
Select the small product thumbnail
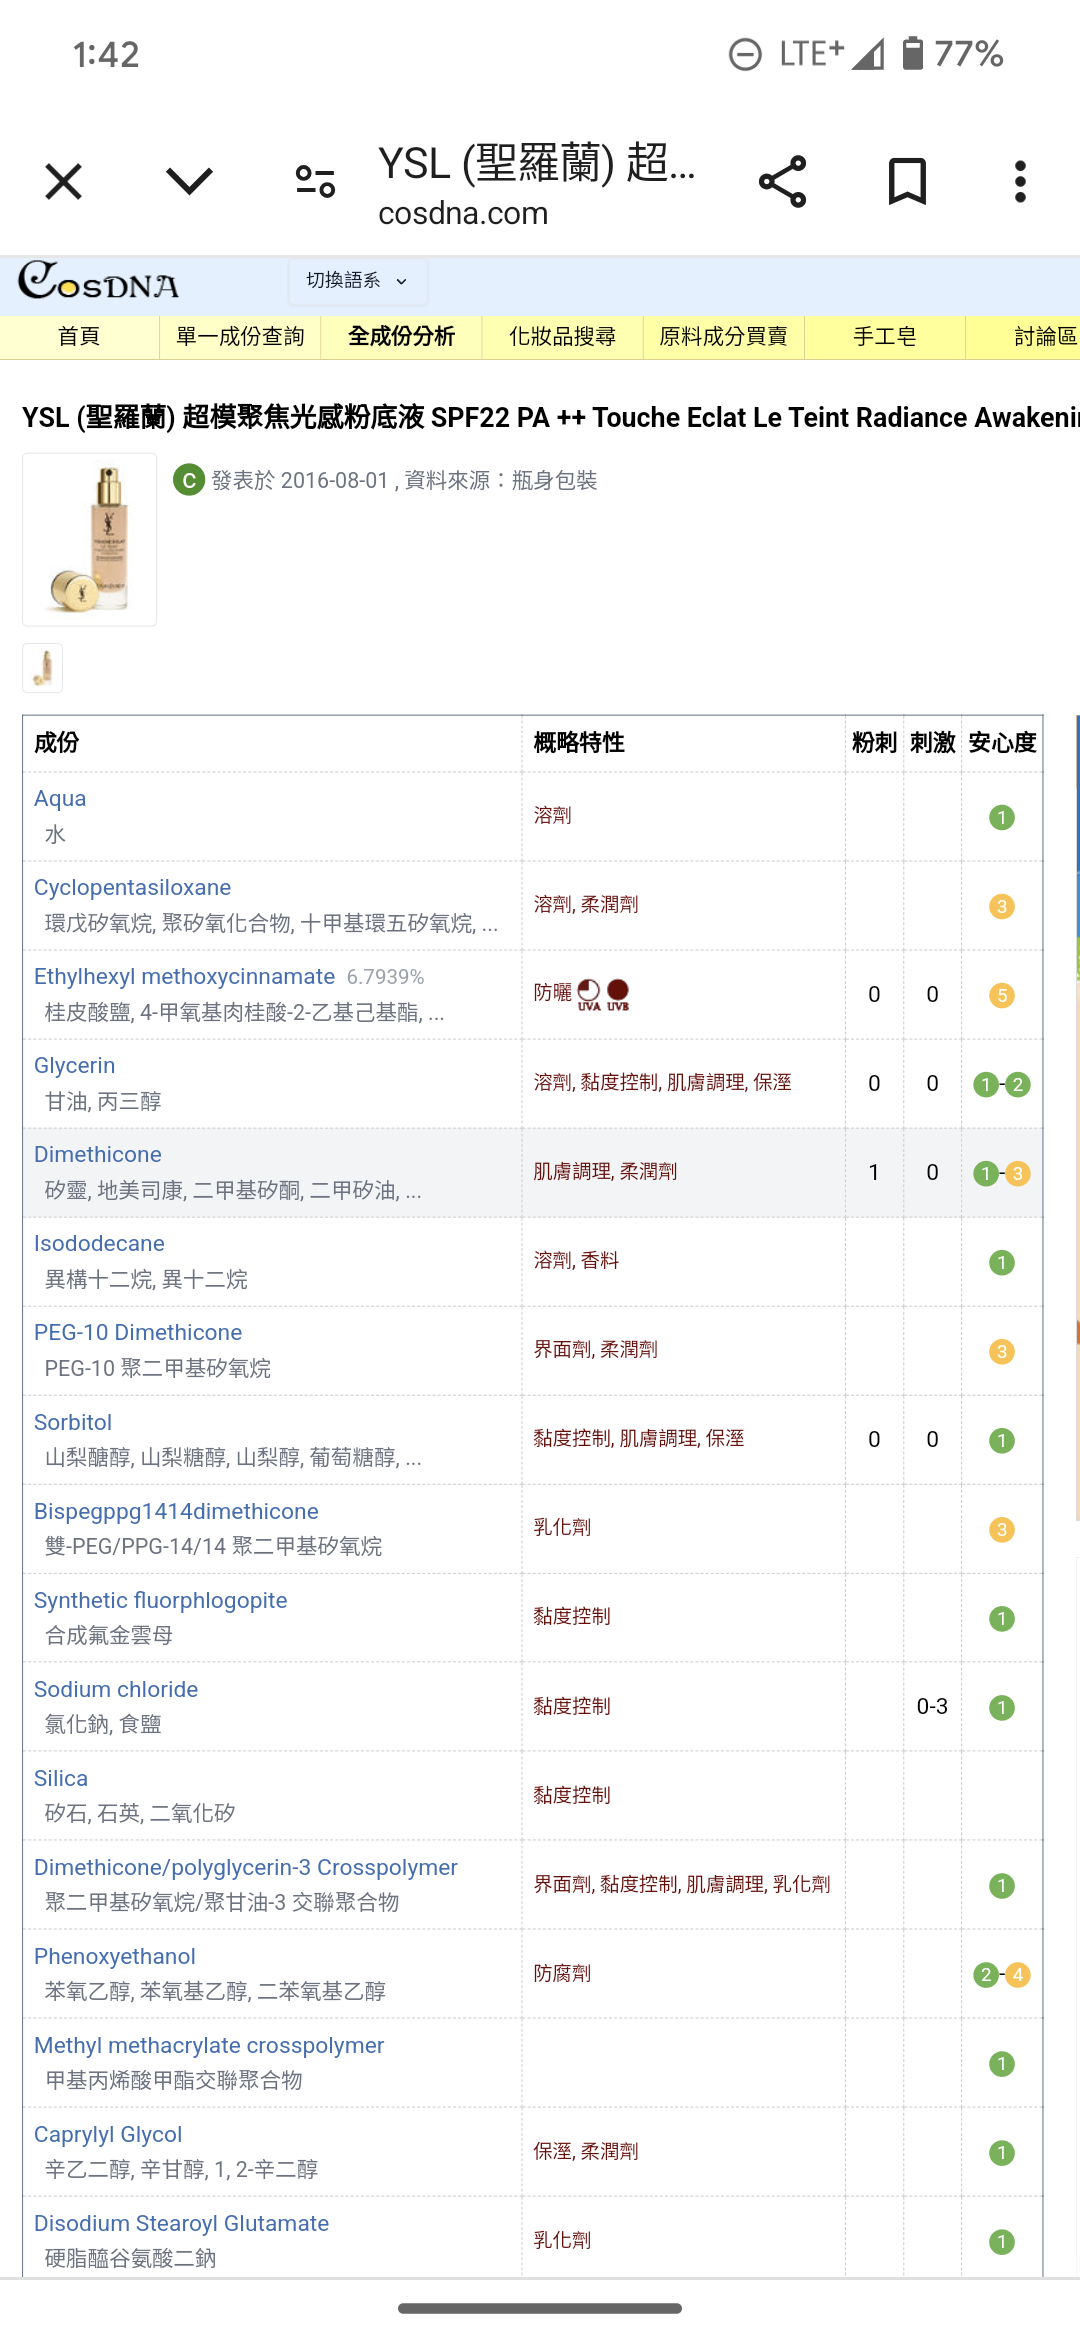(x=43, y=668)
